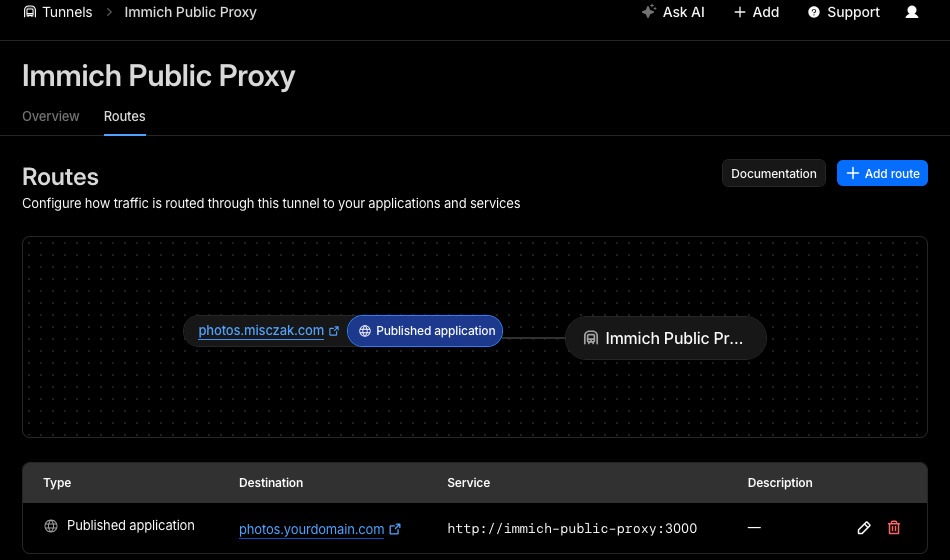
Task: Open external link icon next to photos.misczak.com
Action: 334,331
